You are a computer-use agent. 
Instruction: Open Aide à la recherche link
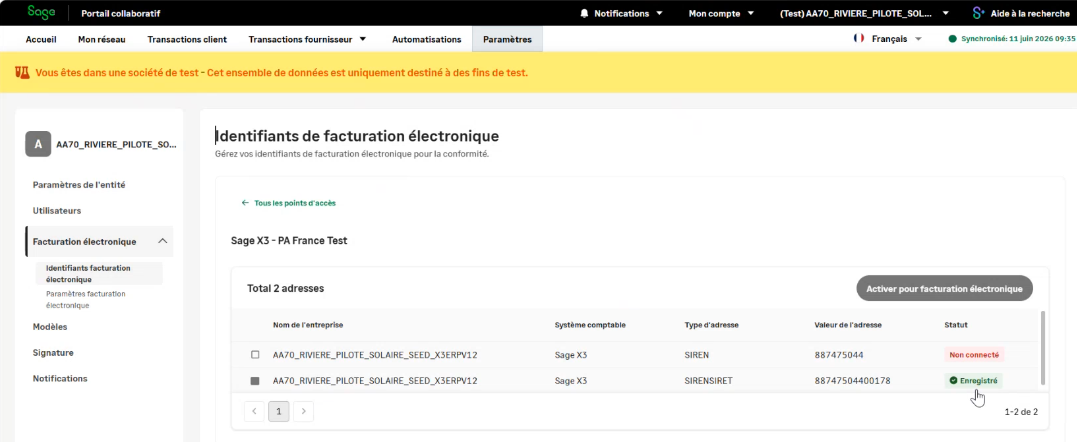click(1030, 13)
